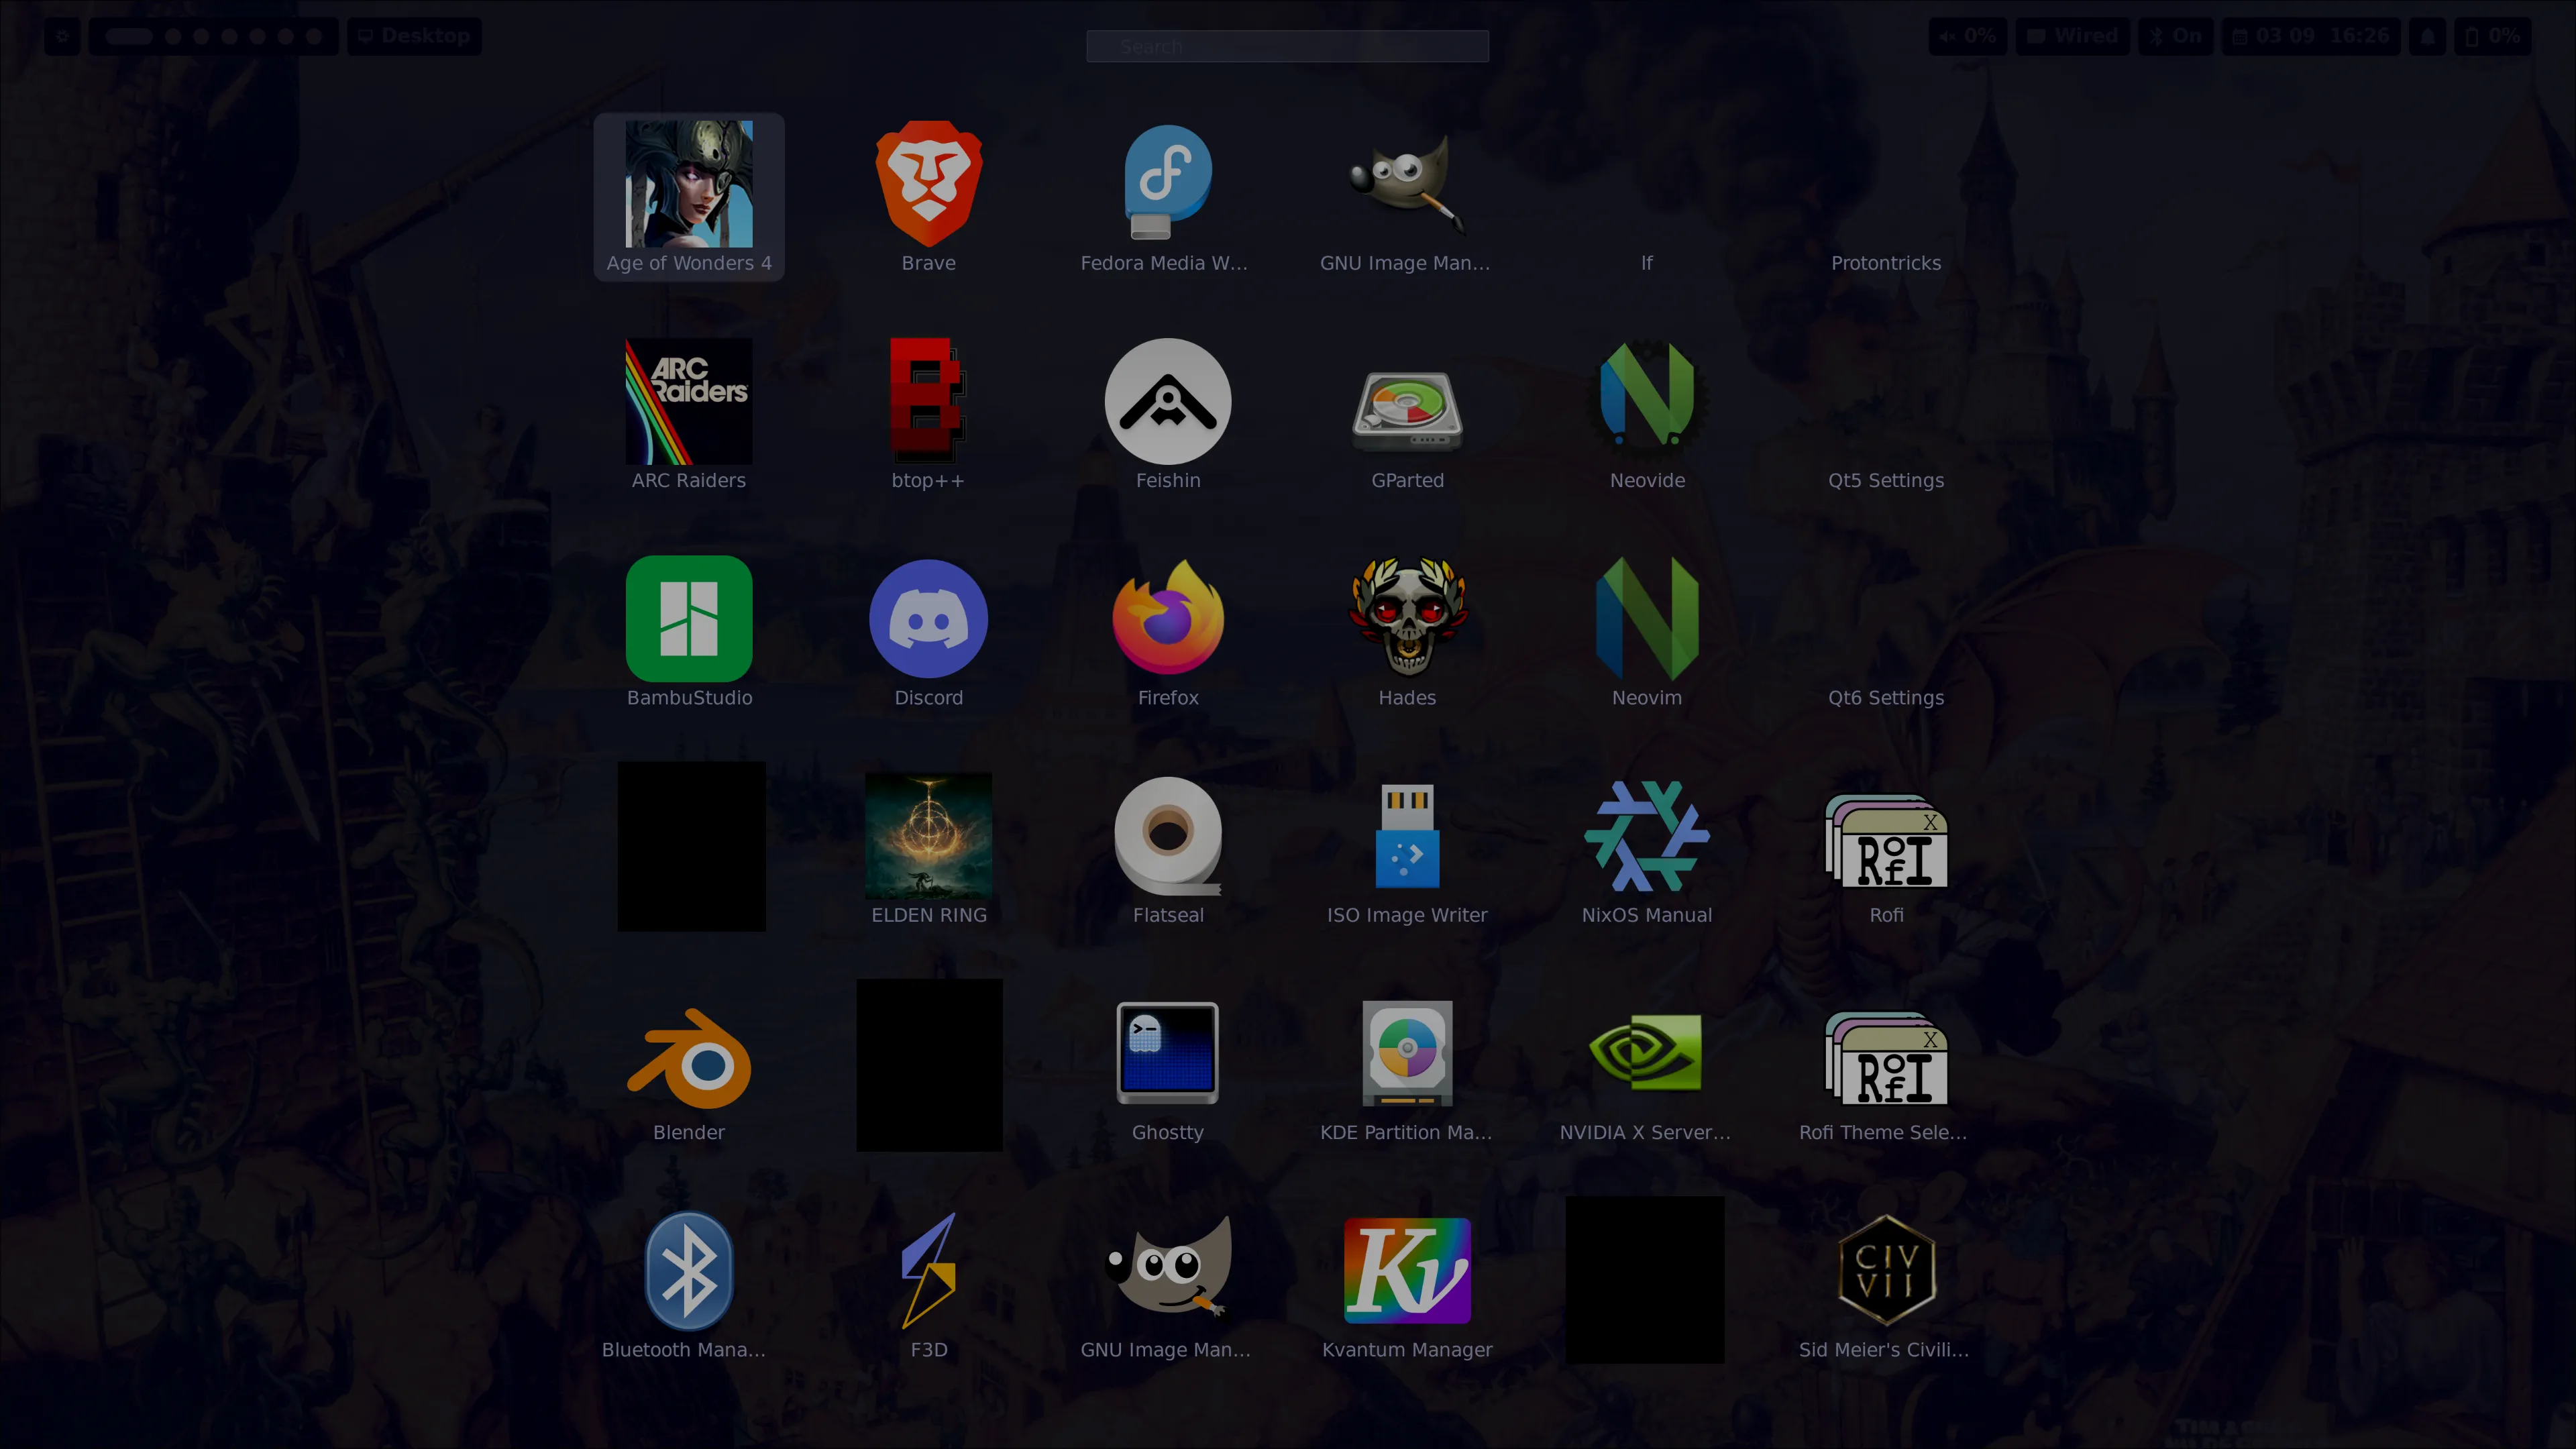Open GNU Image Manipulation Program
The image size is (2576, 1449).
(1407, 184)
